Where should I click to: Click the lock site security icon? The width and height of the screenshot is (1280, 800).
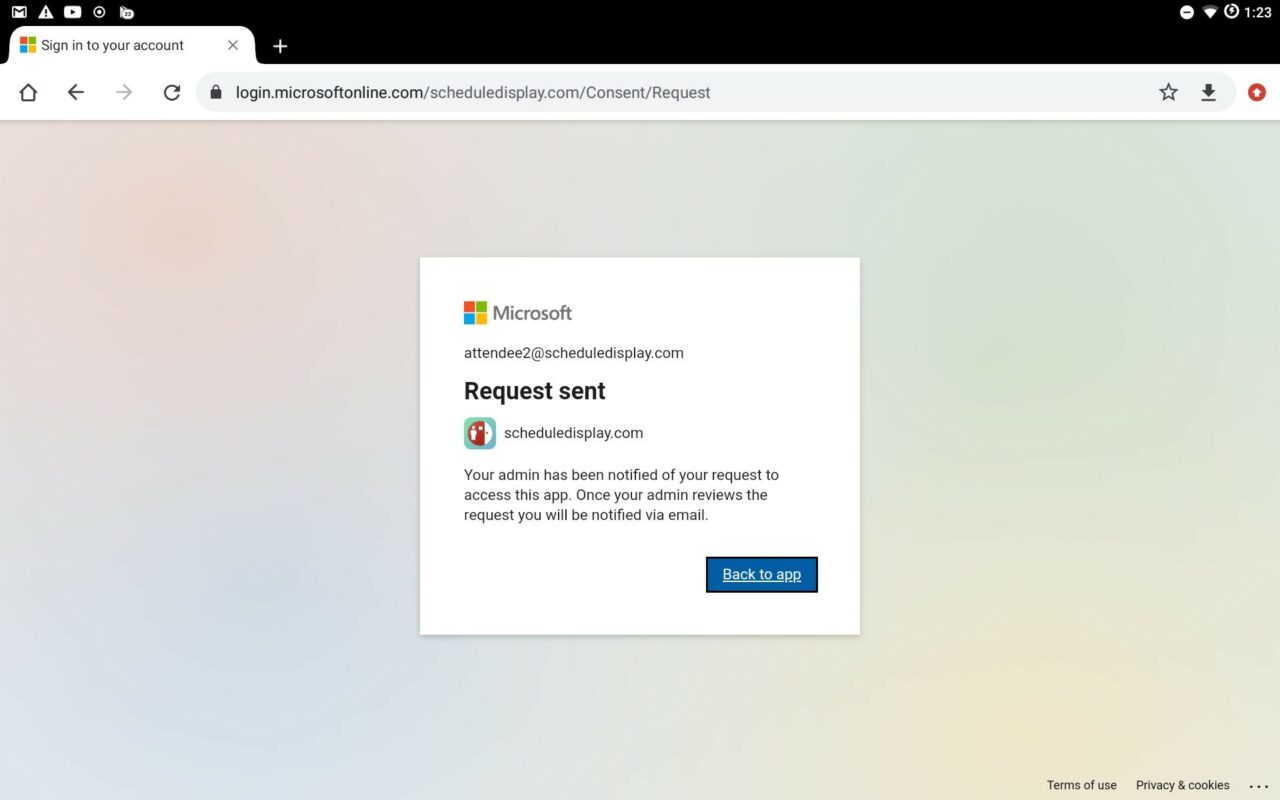coord(215,93)
